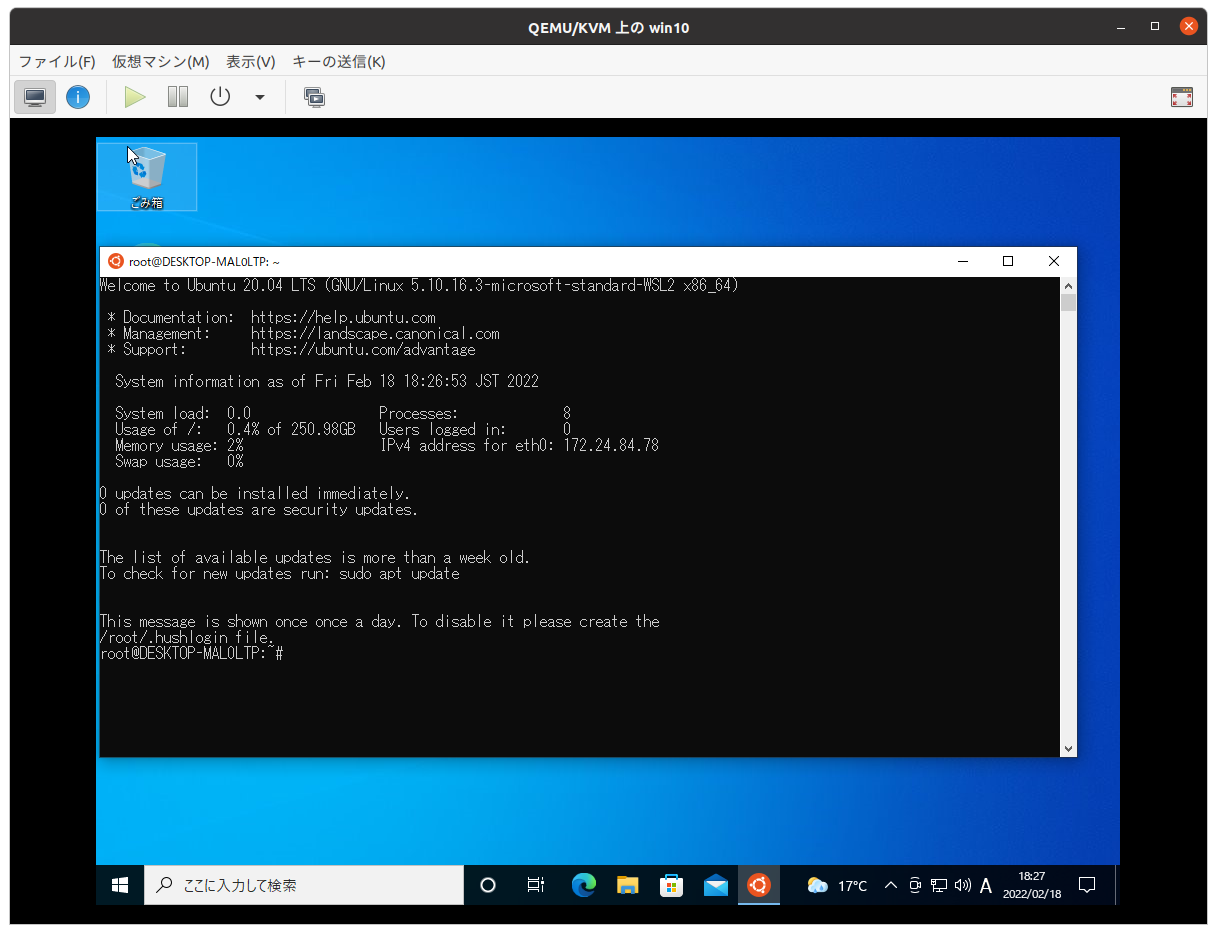Click the ここに入力して検索 search box

pos(304,885)
